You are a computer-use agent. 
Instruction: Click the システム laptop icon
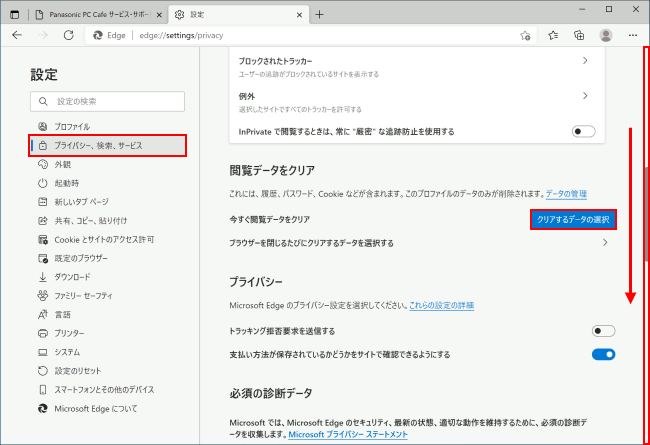pos(43,352)
